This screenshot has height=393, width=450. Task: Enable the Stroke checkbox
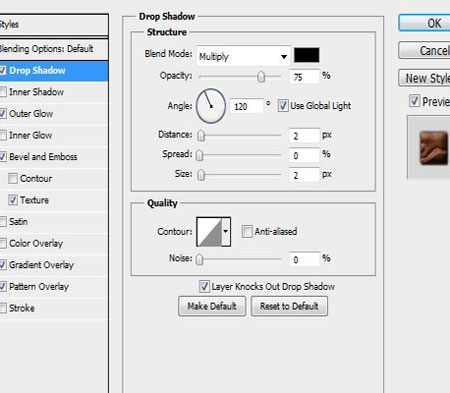click(x=3, y=308)
